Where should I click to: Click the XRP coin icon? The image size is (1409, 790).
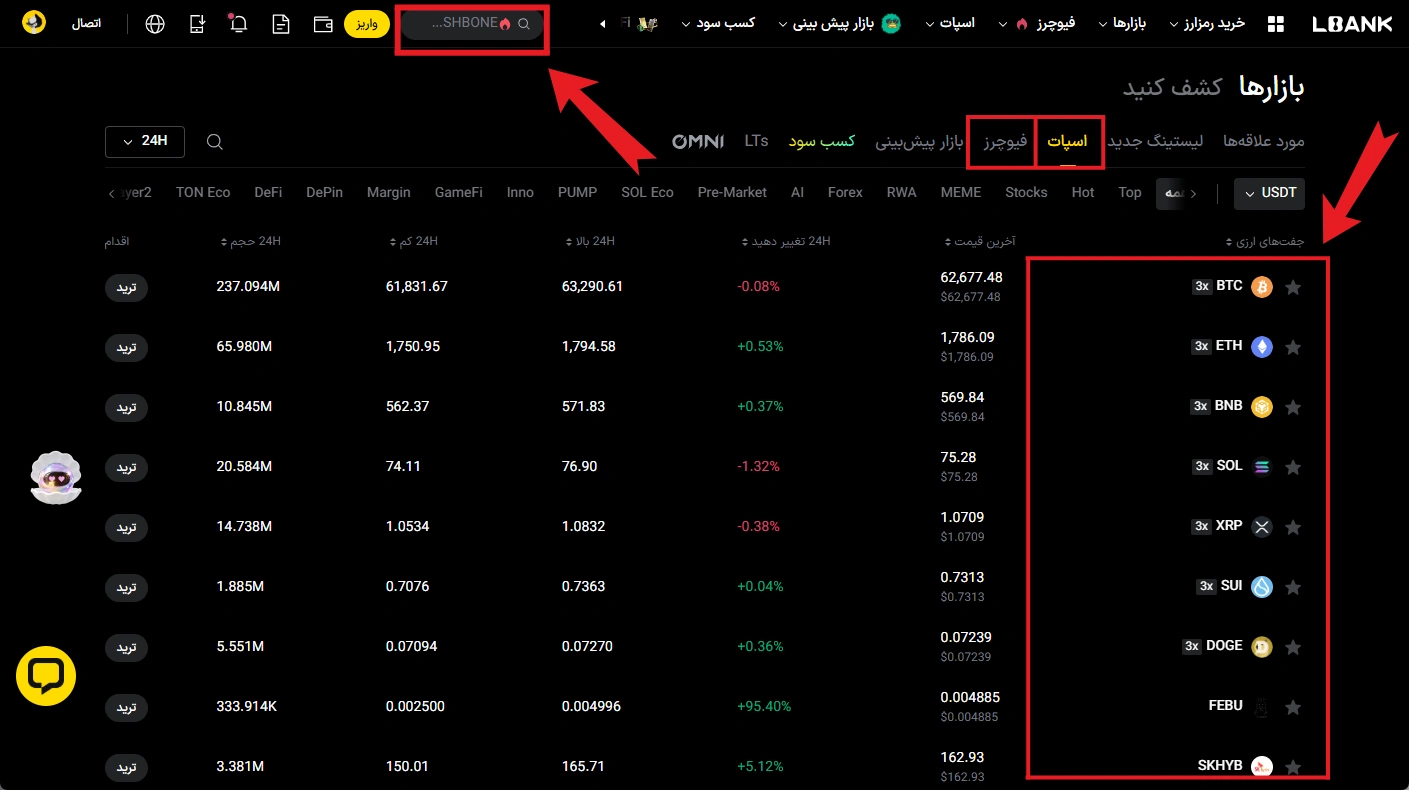pyautogui.click(x=1262, y=527)
